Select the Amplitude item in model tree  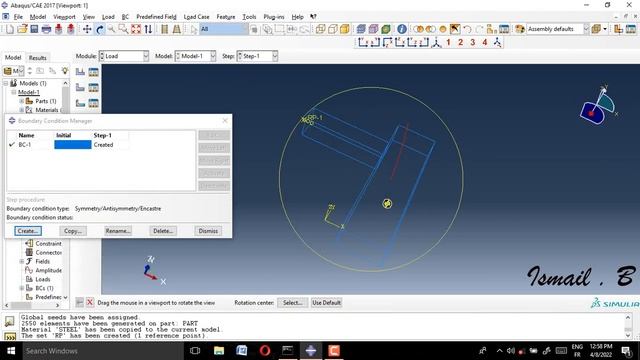click(48, 270)
